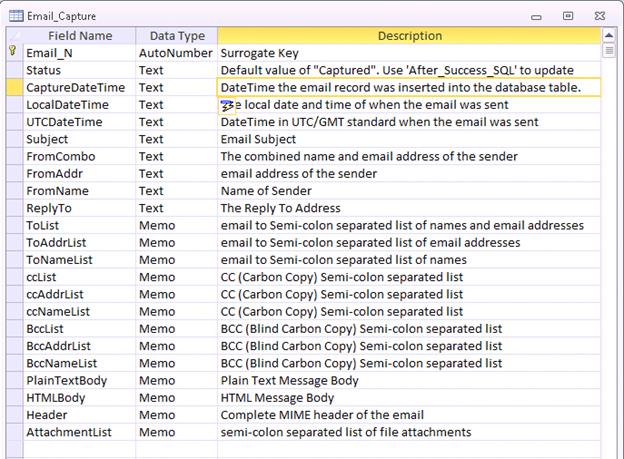Click the Data Type column header
The height and width of the screenshot is (459, 624).
click(175, 36)
